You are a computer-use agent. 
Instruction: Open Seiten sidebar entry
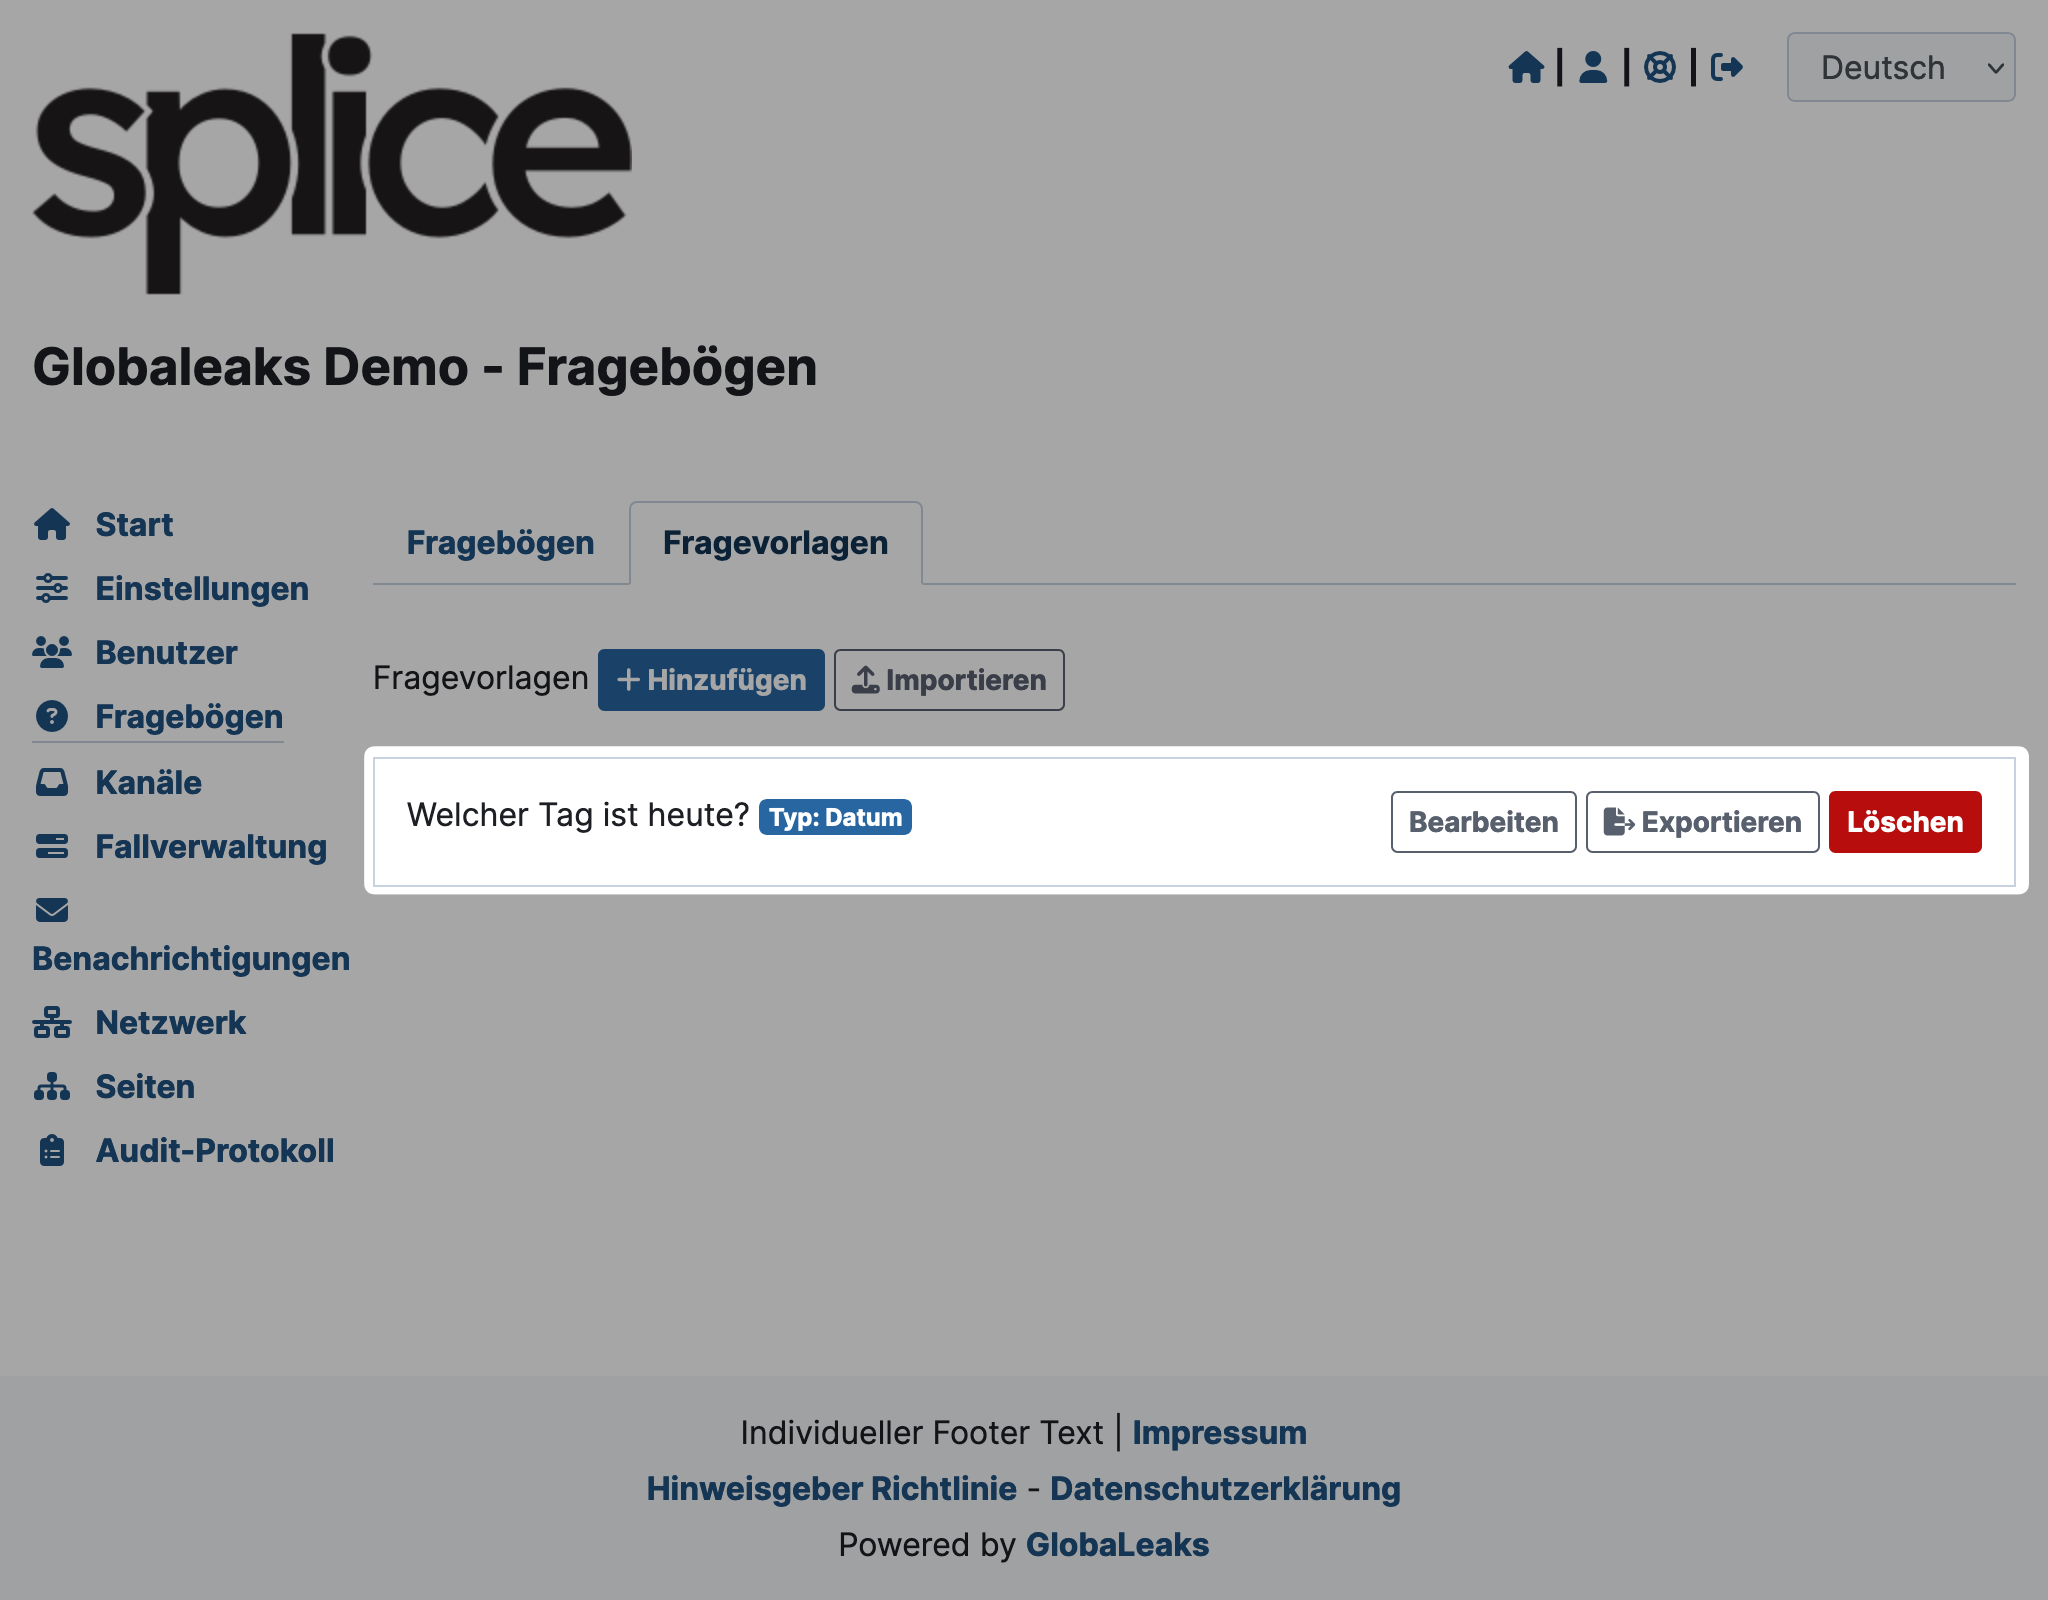(145, 1086)
